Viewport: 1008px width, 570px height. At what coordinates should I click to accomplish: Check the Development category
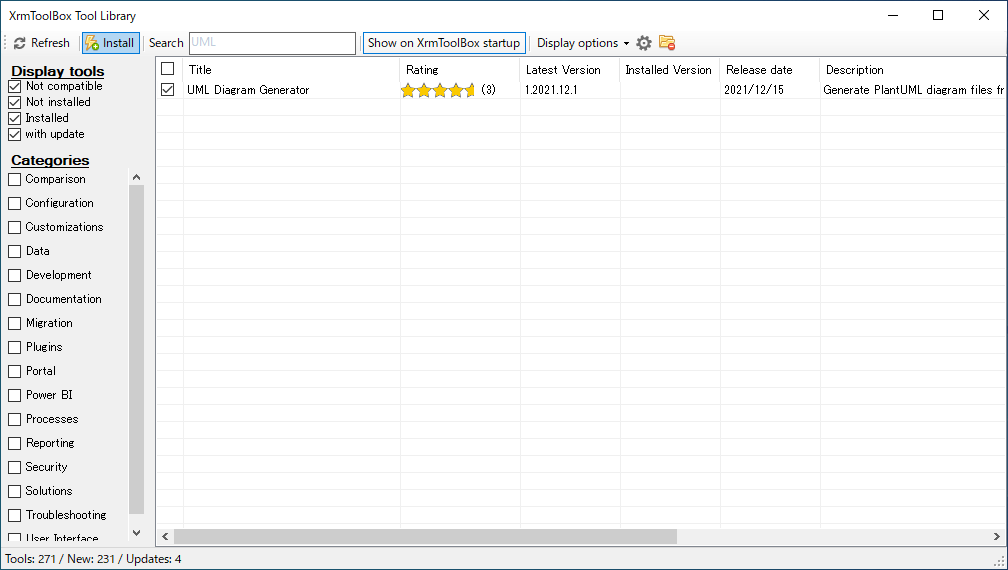[x=15, y=275]
